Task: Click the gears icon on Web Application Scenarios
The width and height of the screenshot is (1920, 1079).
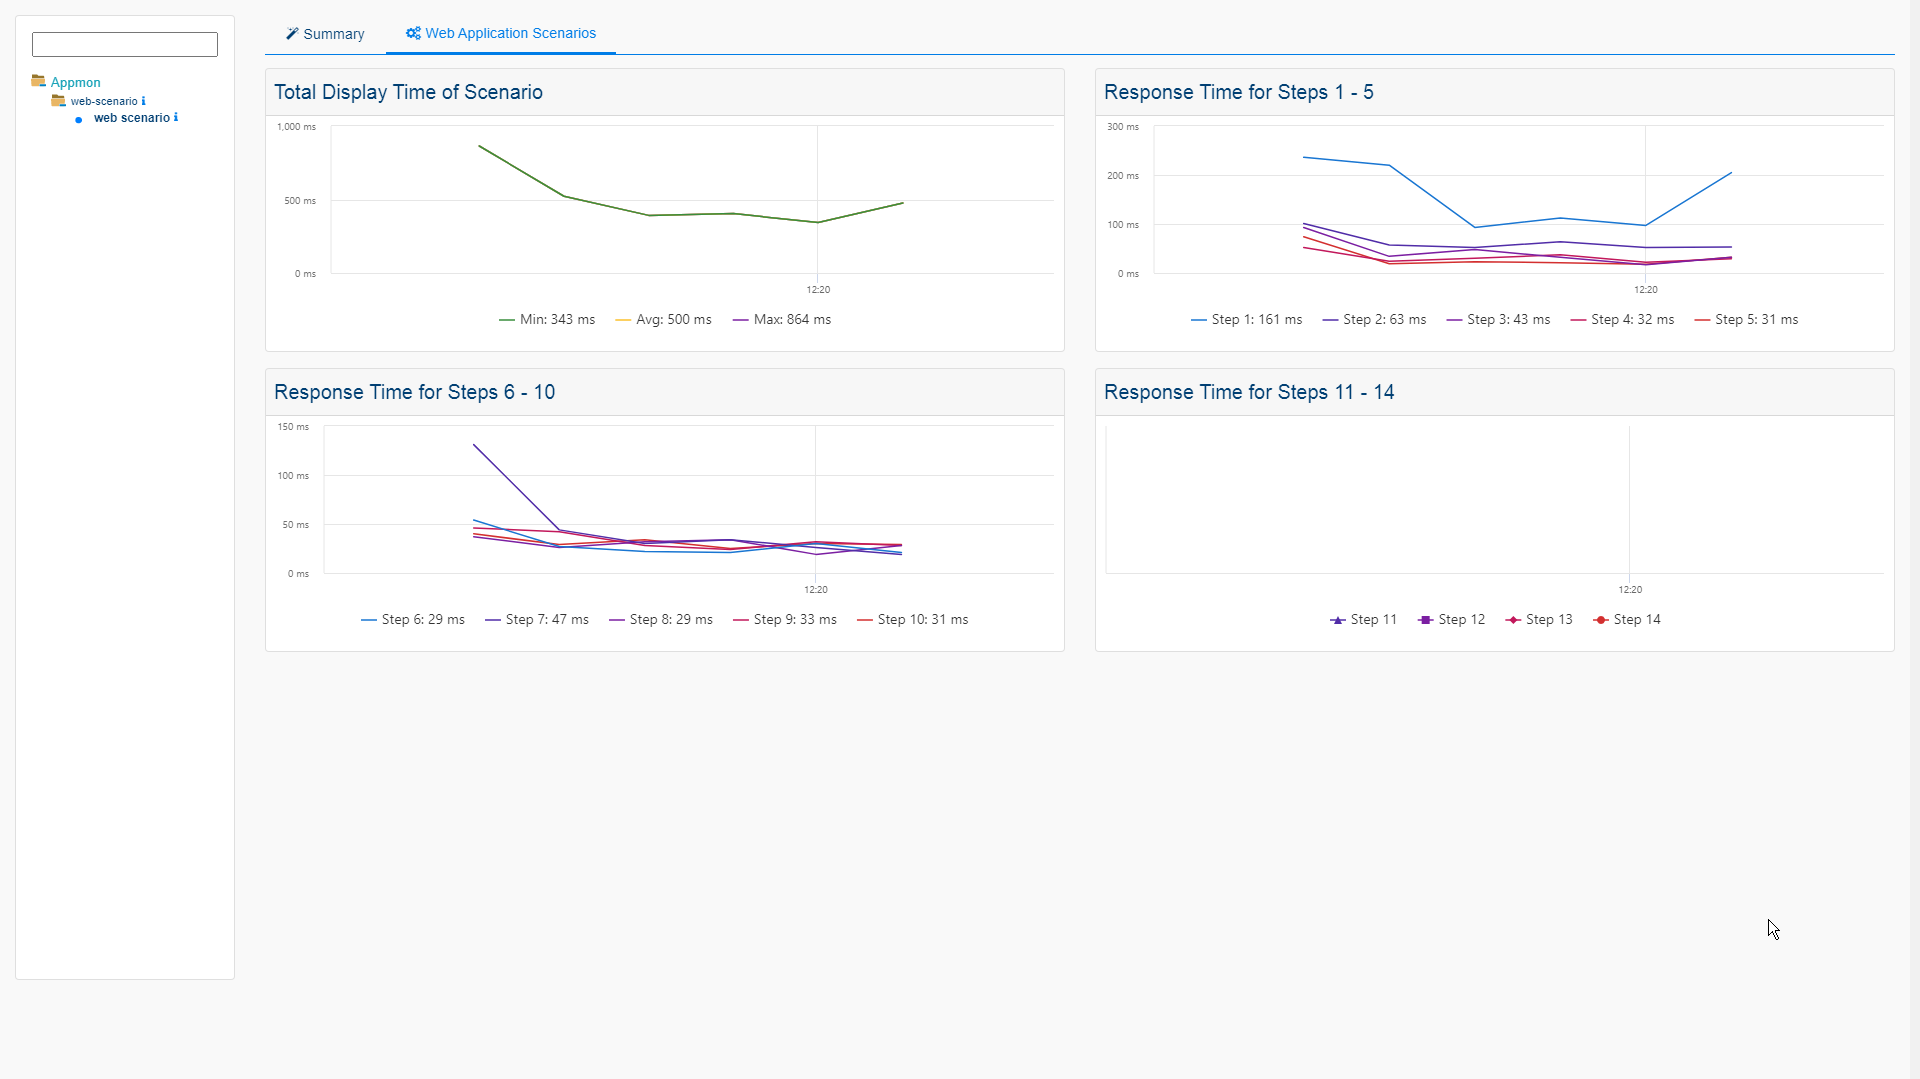Action: [x=413, y=33]
